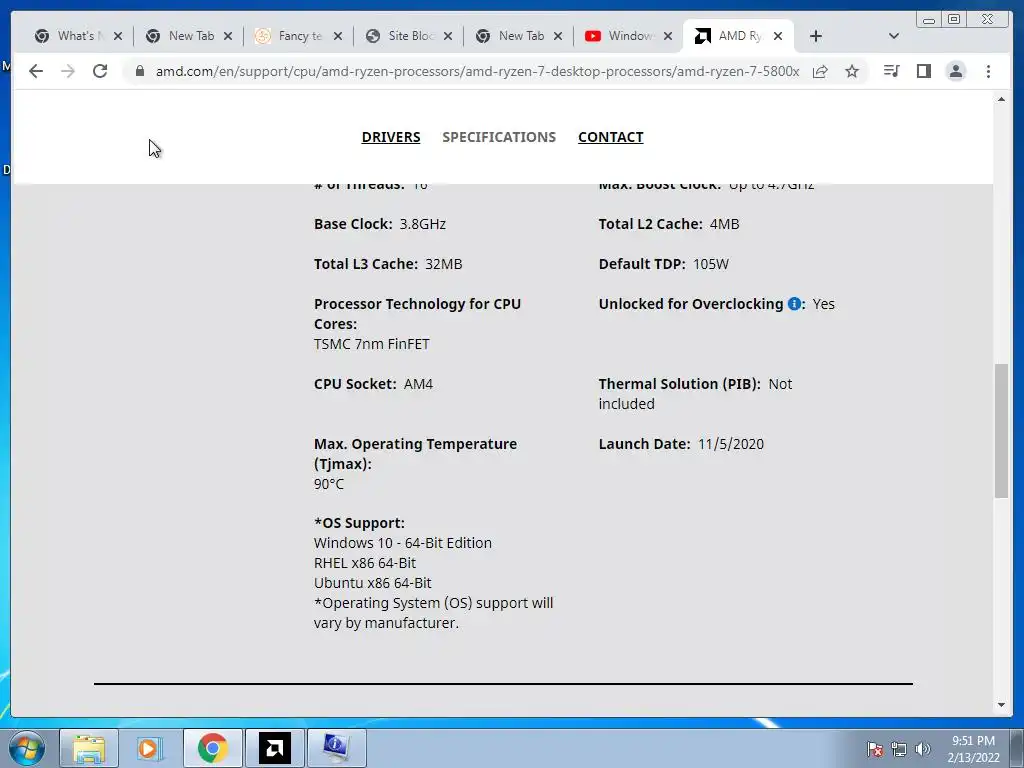Select the Ubuntu x86 64-Bit text
Image resolution: width=1024 pixels, height=768 pixels.
pyautogui.click(x=372, y=583)
